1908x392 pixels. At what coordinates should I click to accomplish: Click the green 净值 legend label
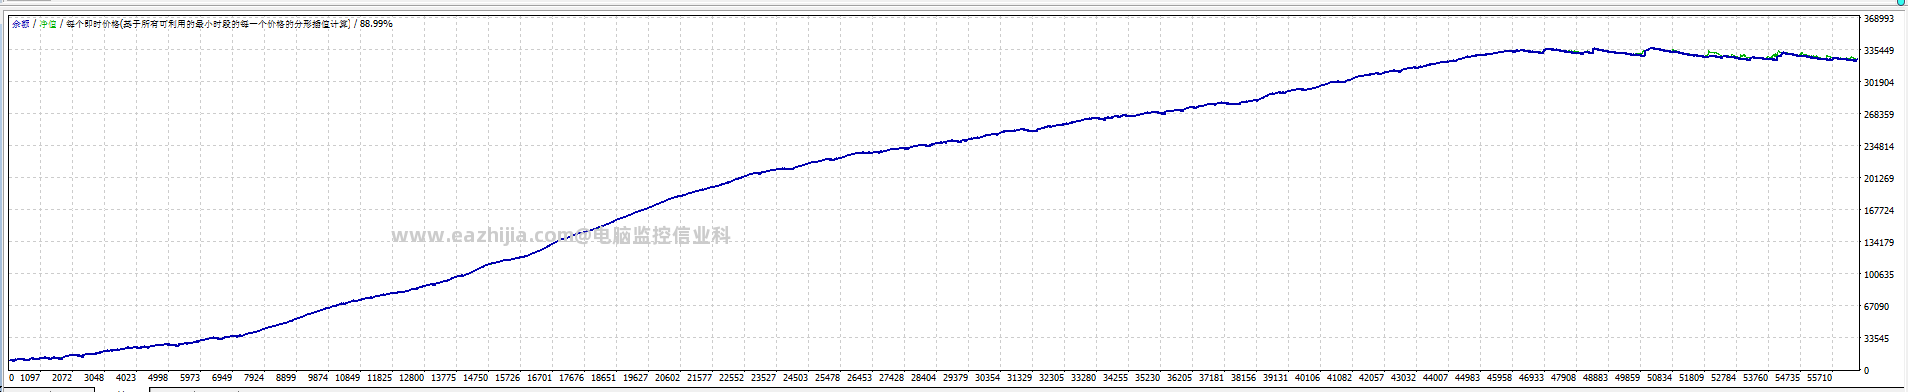pos(48,23)
